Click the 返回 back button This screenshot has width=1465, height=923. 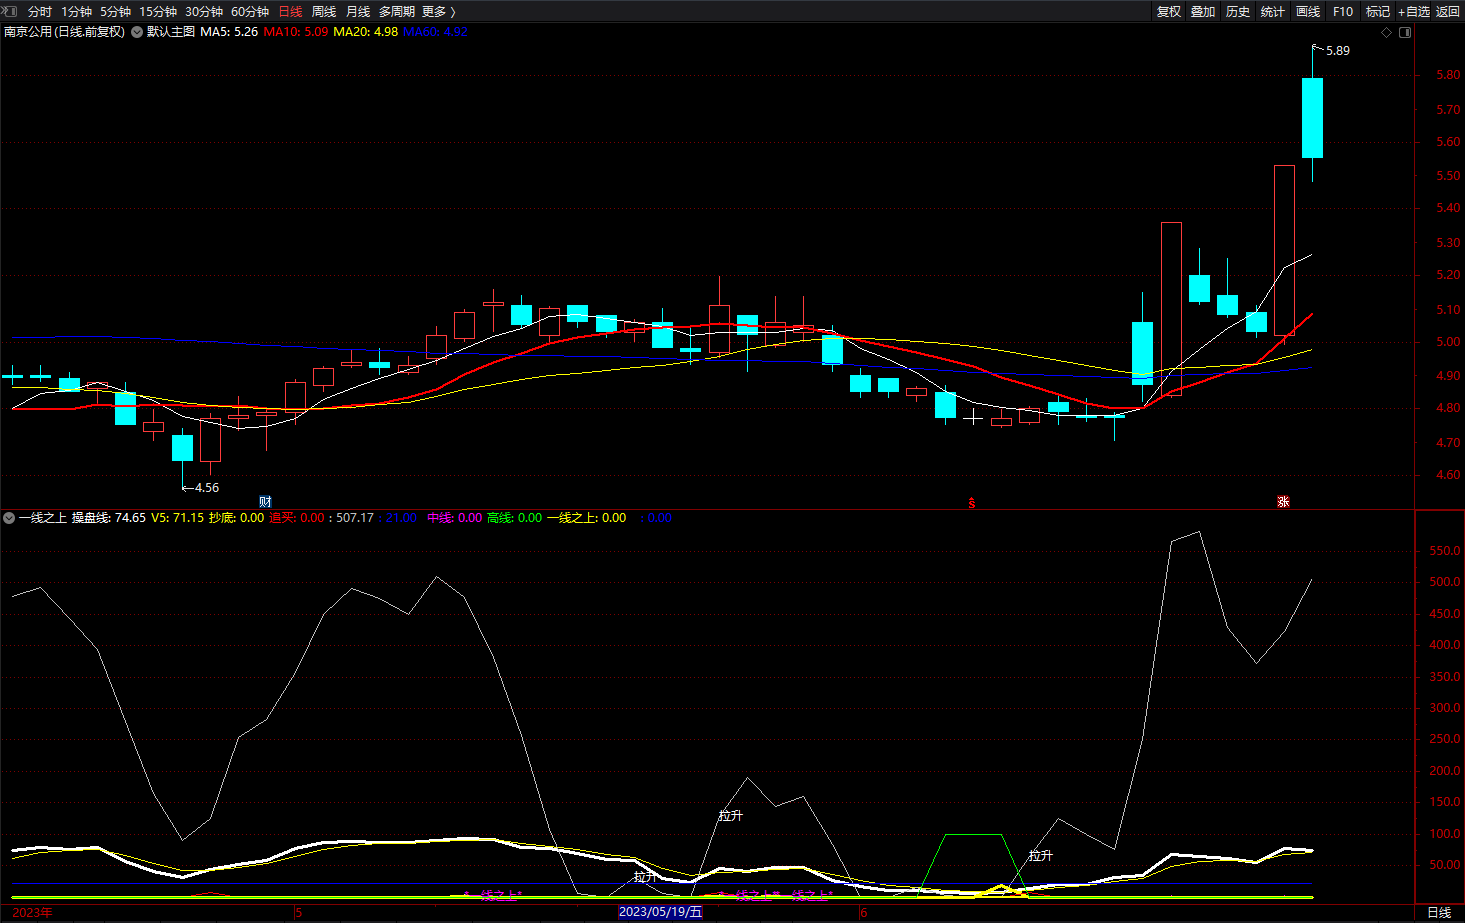point(1448,12)
